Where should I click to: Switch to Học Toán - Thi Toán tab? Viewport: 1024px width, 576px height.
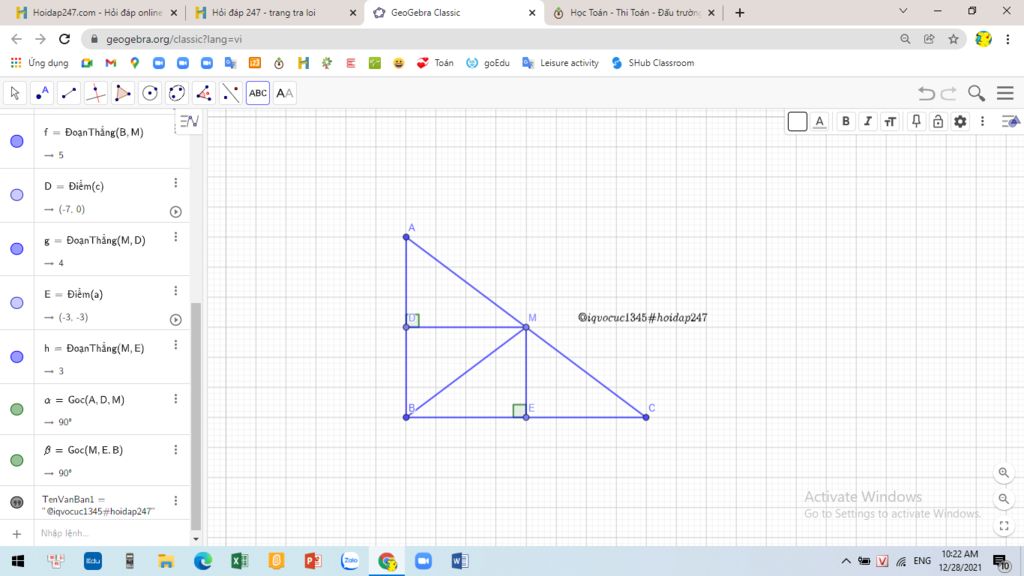tap(633, 12)
